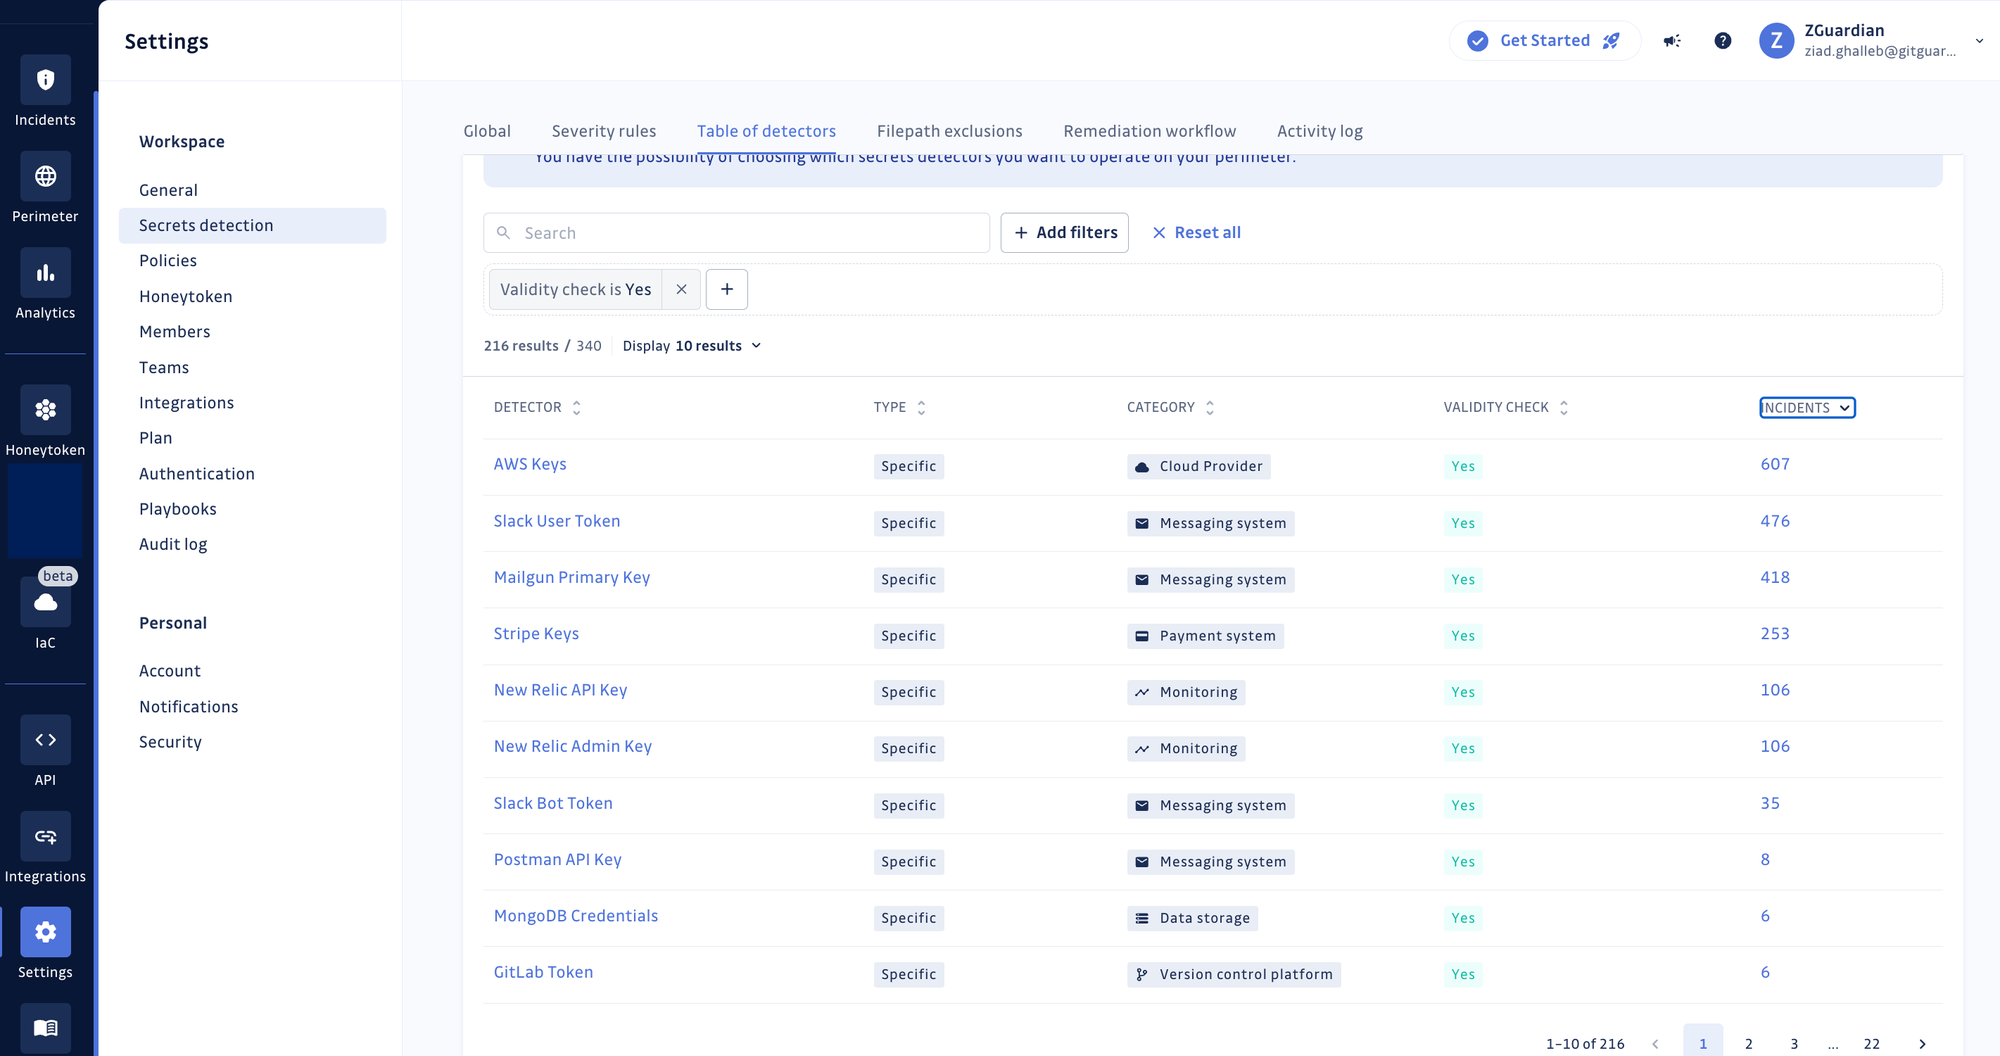Open the Activity log tab
This screenshot has height=1056, width=2000.
pos(1319,131)
